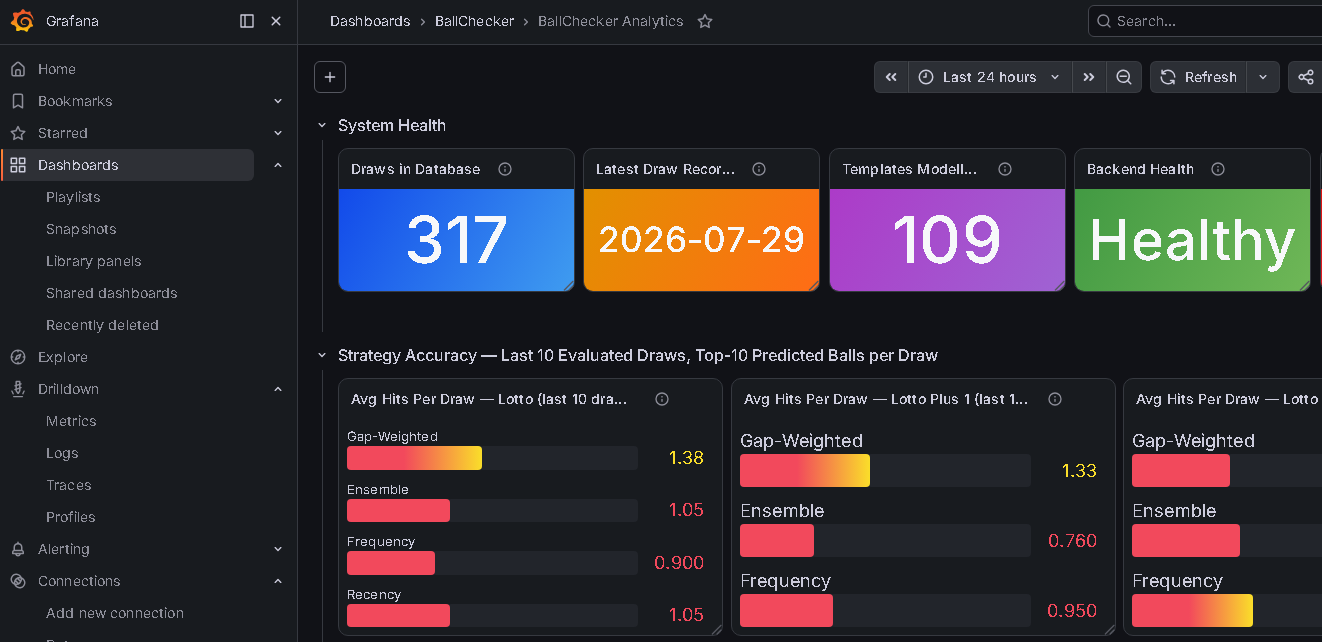Click the Starred star icon
The image size is (1322, 642).
[x=18, y=133]
